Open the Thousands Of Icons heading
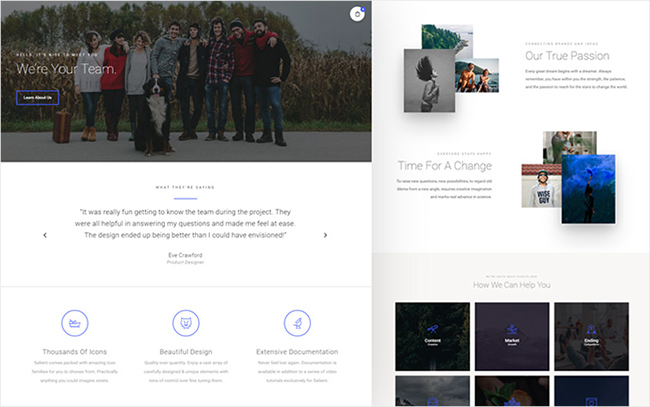Viewport: 650px width, 407px height. [x=75, y=352]
